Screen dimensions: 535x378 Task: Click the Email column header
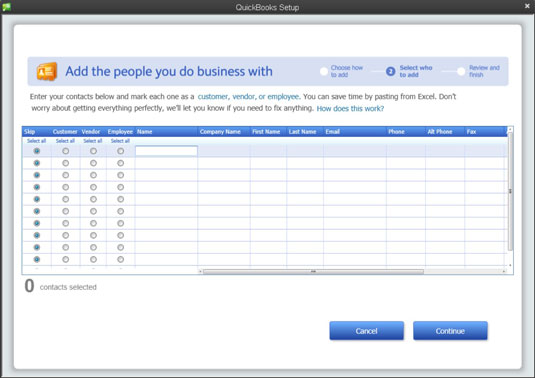click(355, 132)
